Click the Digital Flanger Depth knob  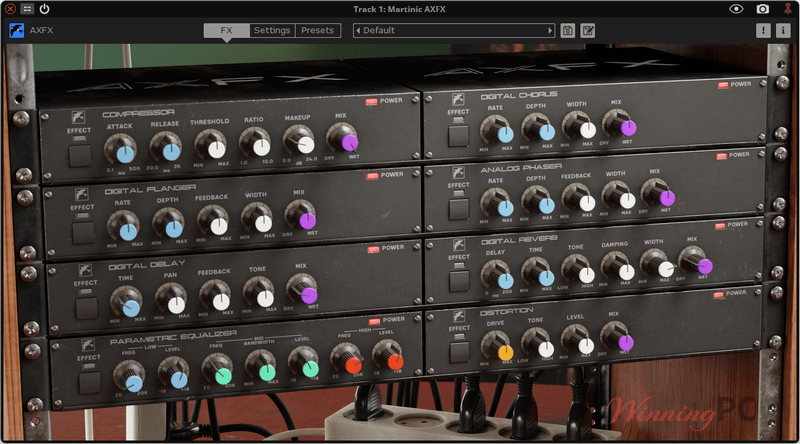coord(168,224)
